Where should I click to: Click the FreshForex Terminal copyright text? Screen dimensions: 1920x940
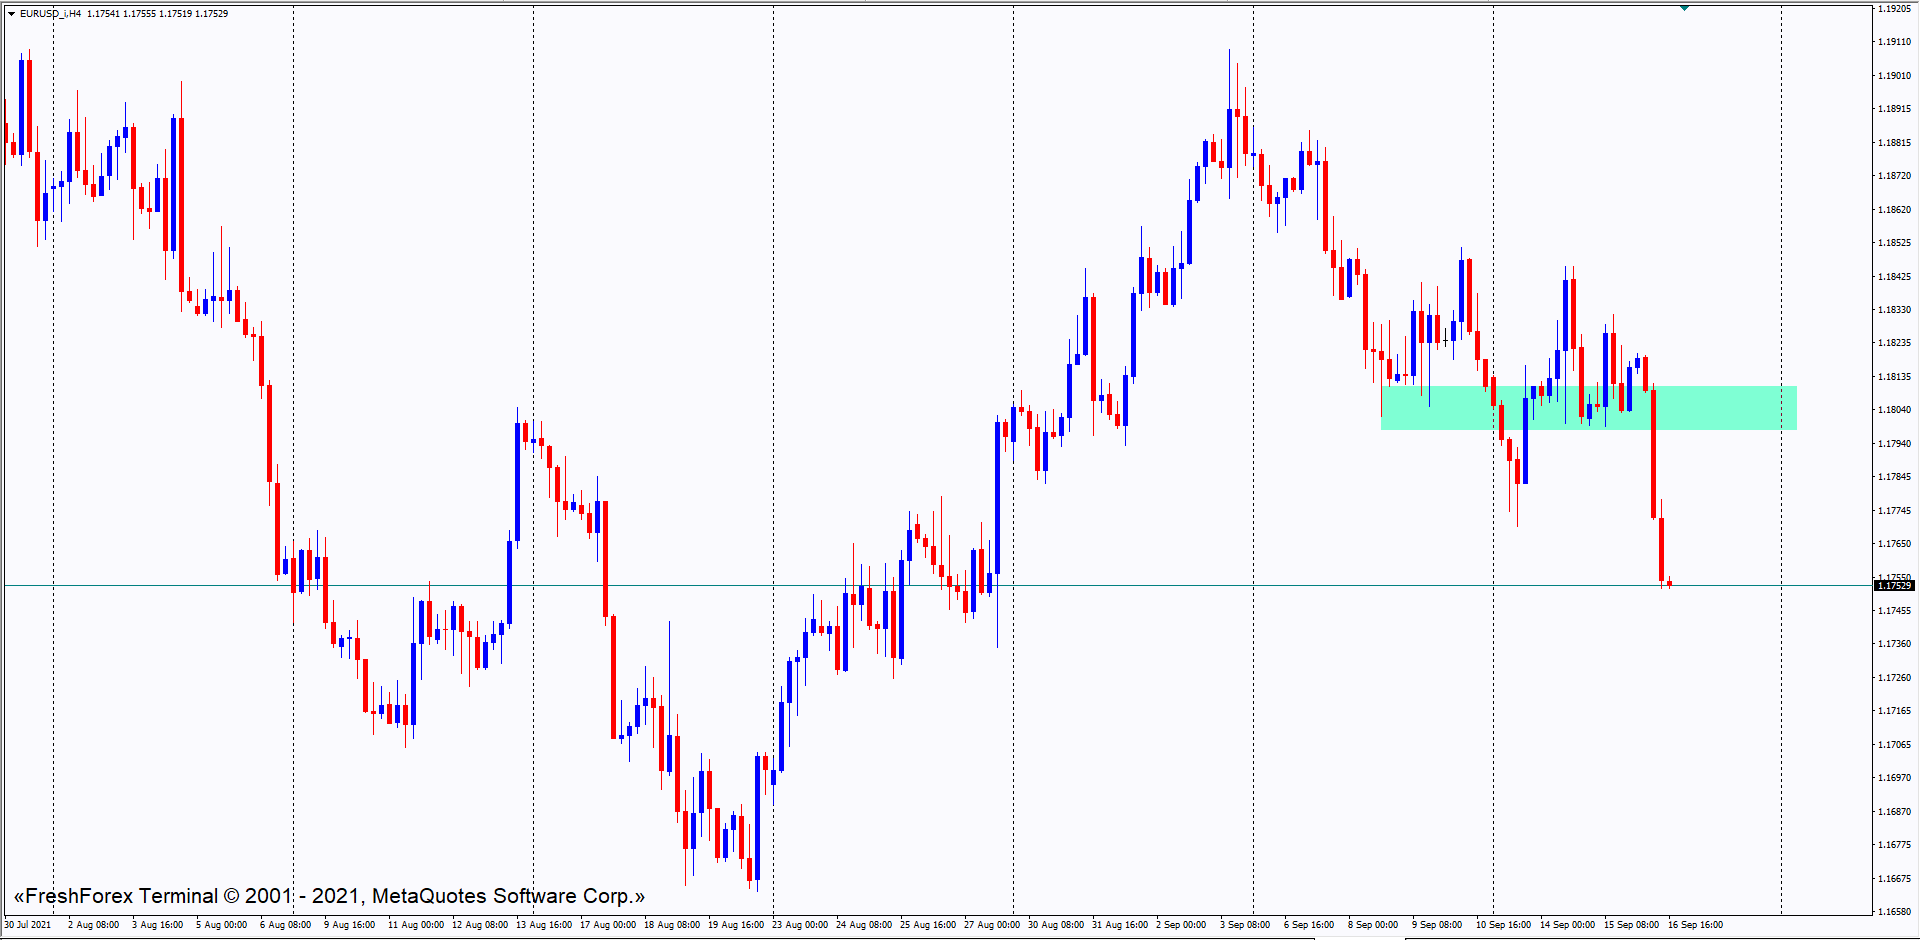[x=329, y=896]
